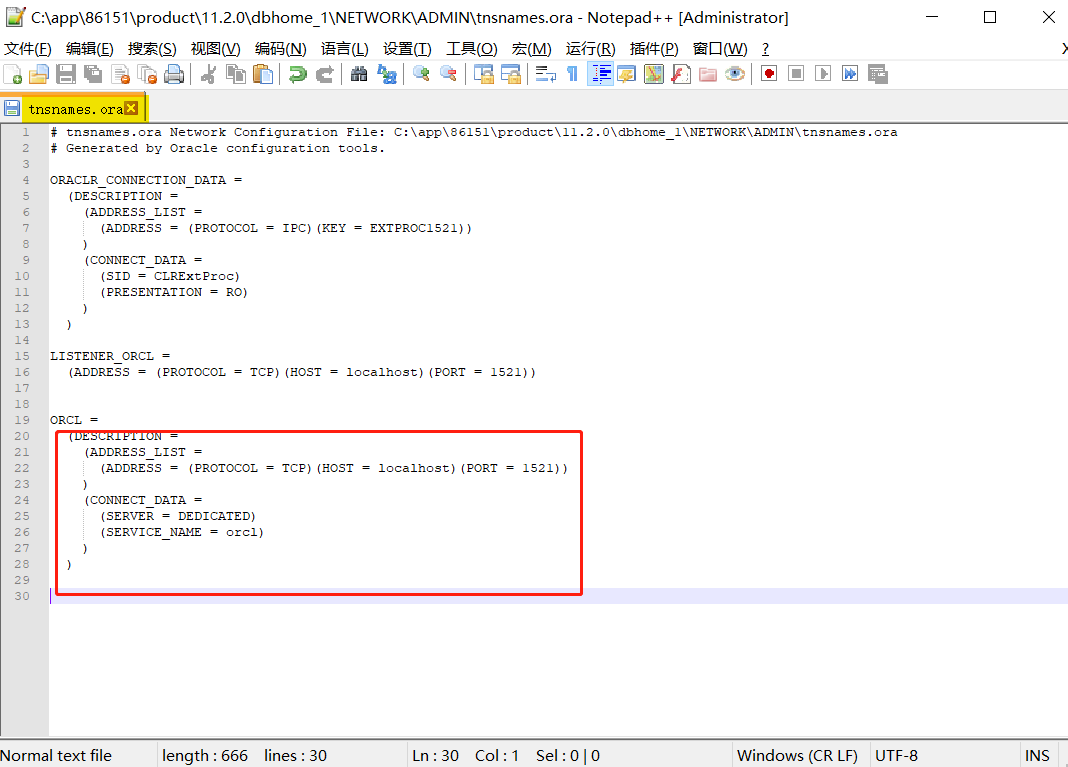Open the 编辑(E) menu
The image size is (1068, 767).
90,49
